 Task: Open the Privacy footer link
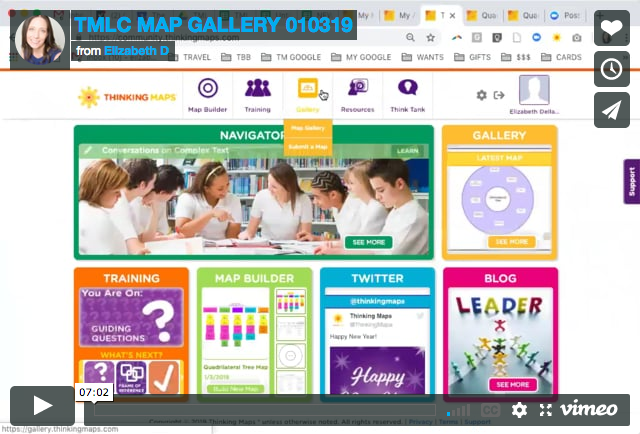[420, 421]
